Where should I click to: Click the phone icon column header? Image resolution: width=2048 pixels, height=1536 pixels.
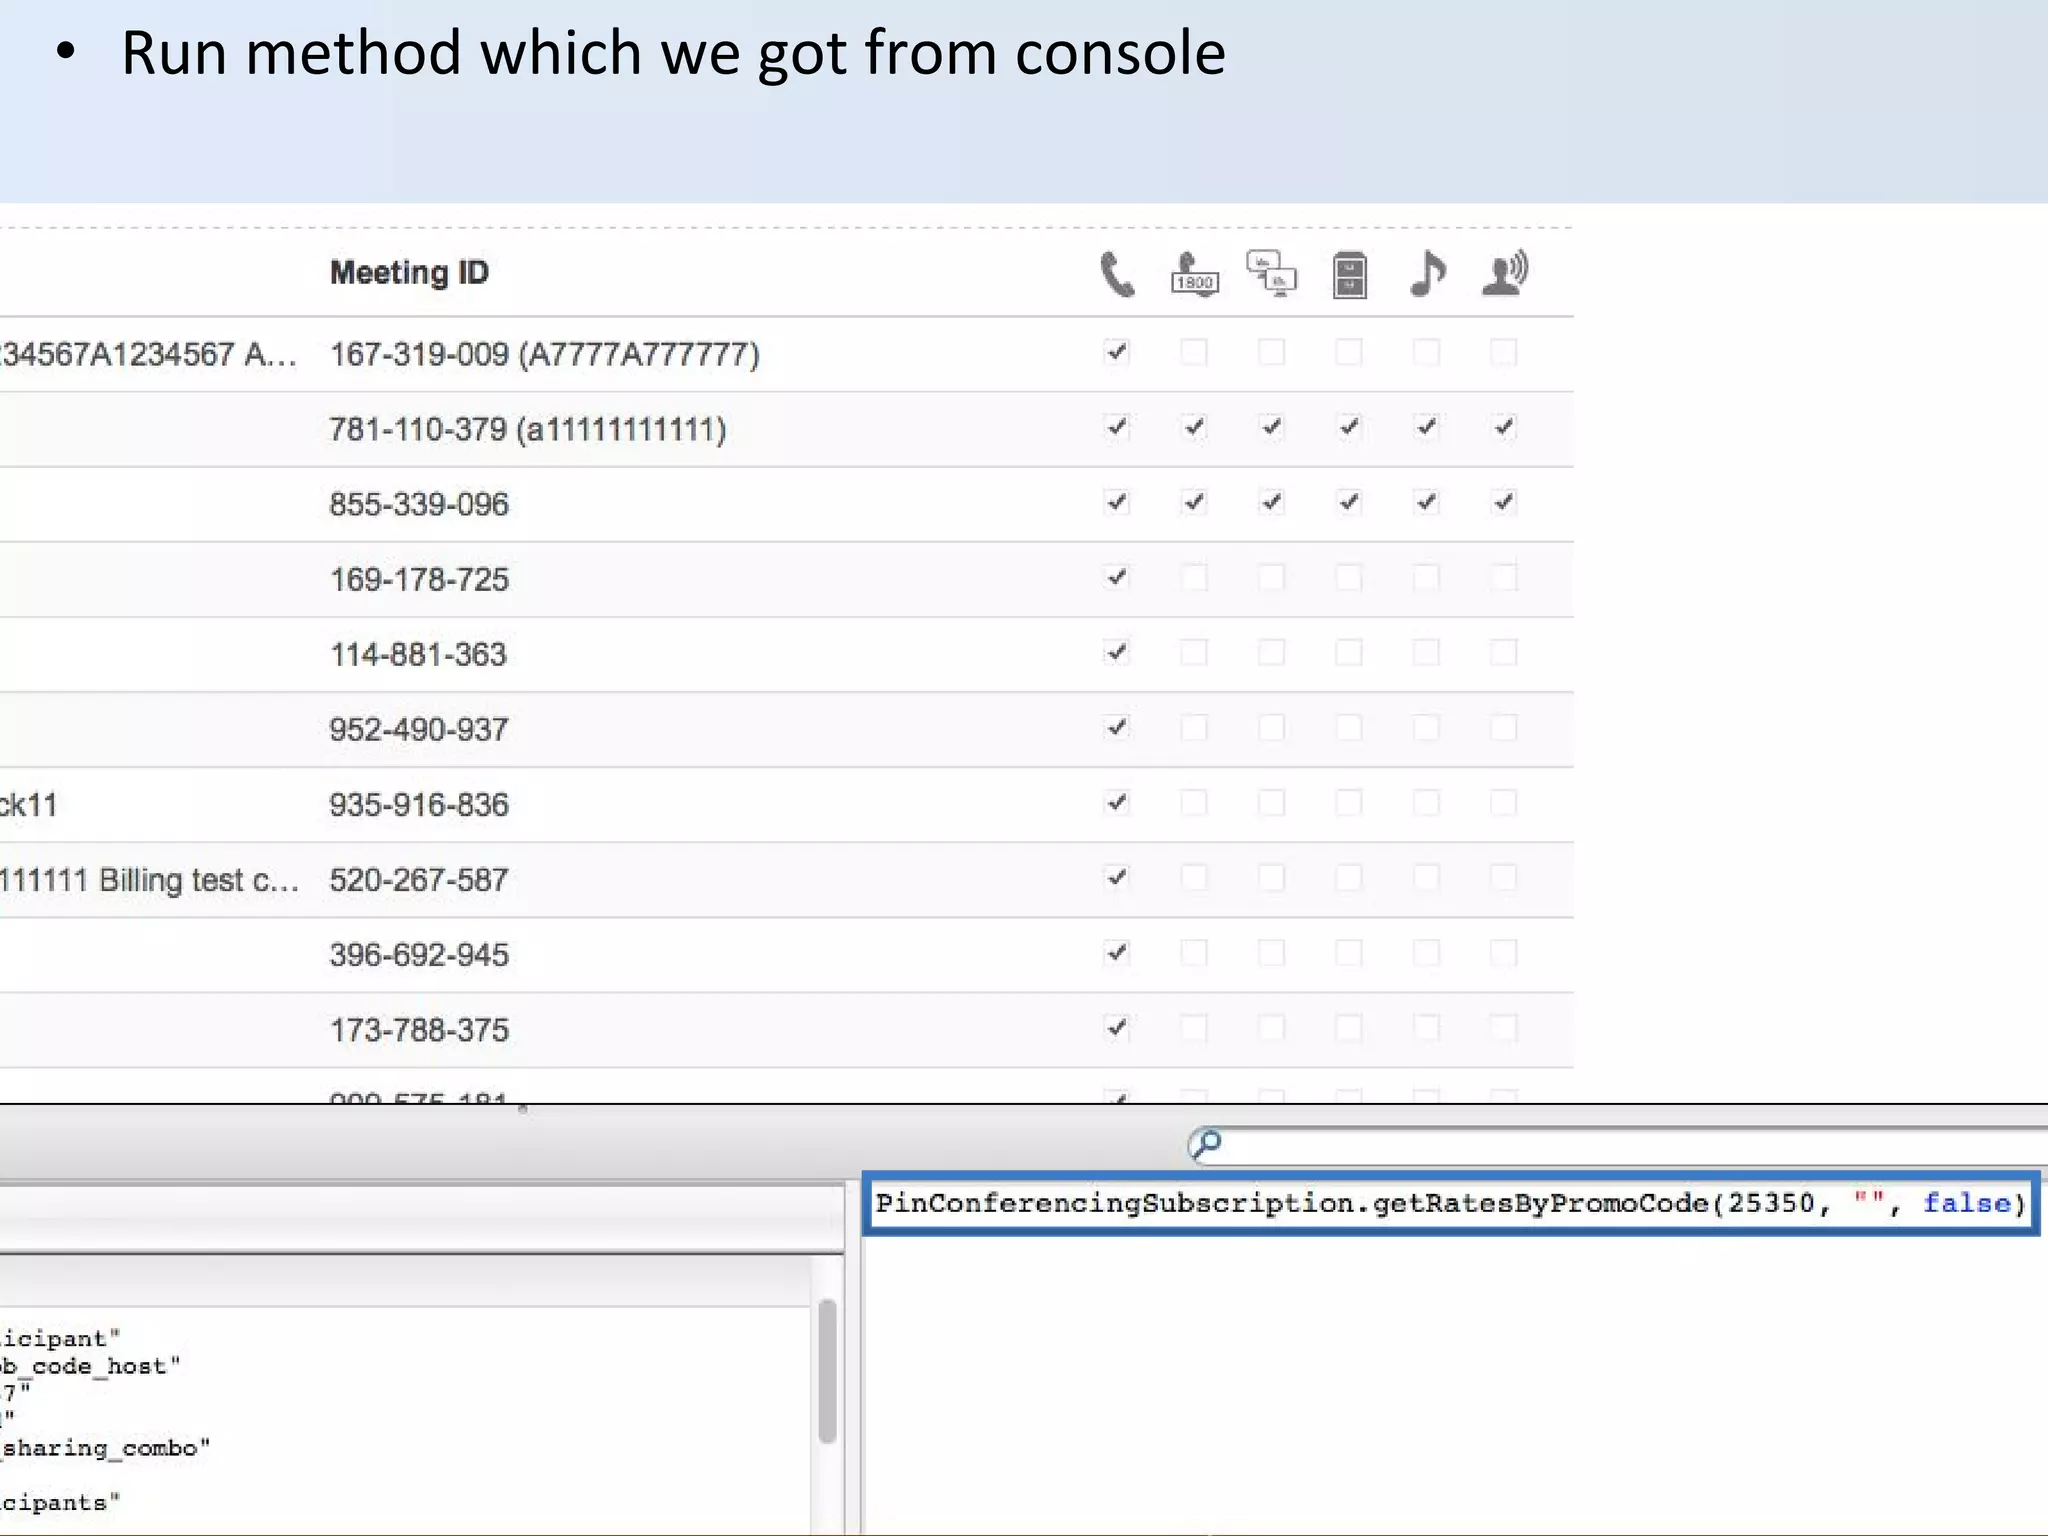point(1117,274)
